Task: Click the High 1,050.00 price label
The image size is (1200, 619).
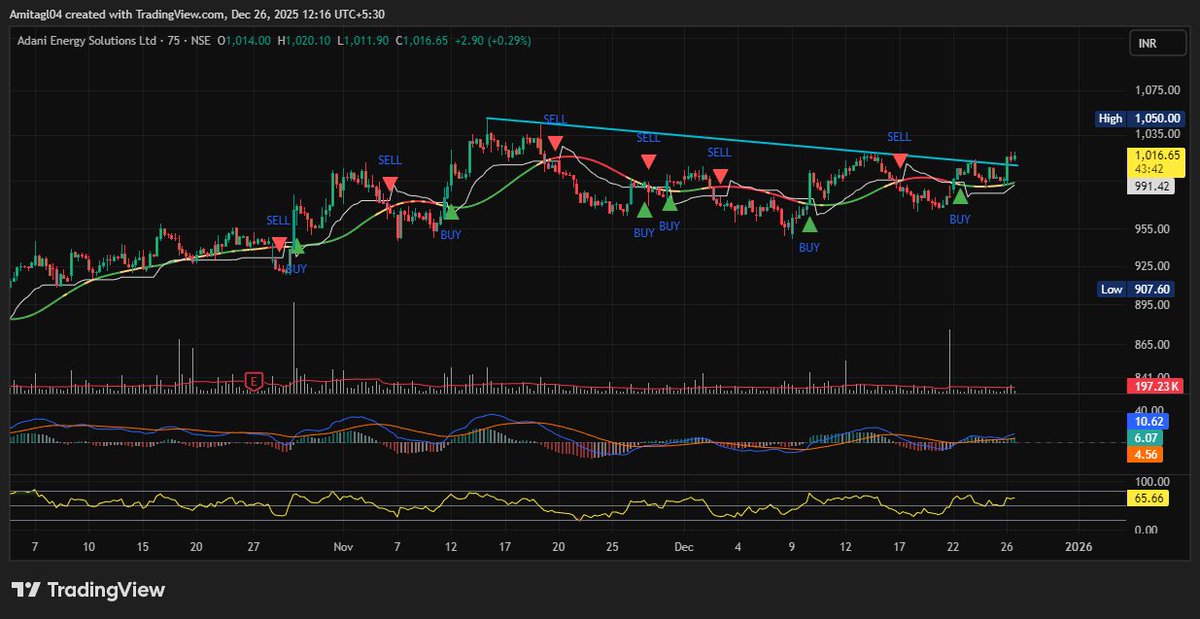Action: pyautogui.click(x=1140, y=118)
